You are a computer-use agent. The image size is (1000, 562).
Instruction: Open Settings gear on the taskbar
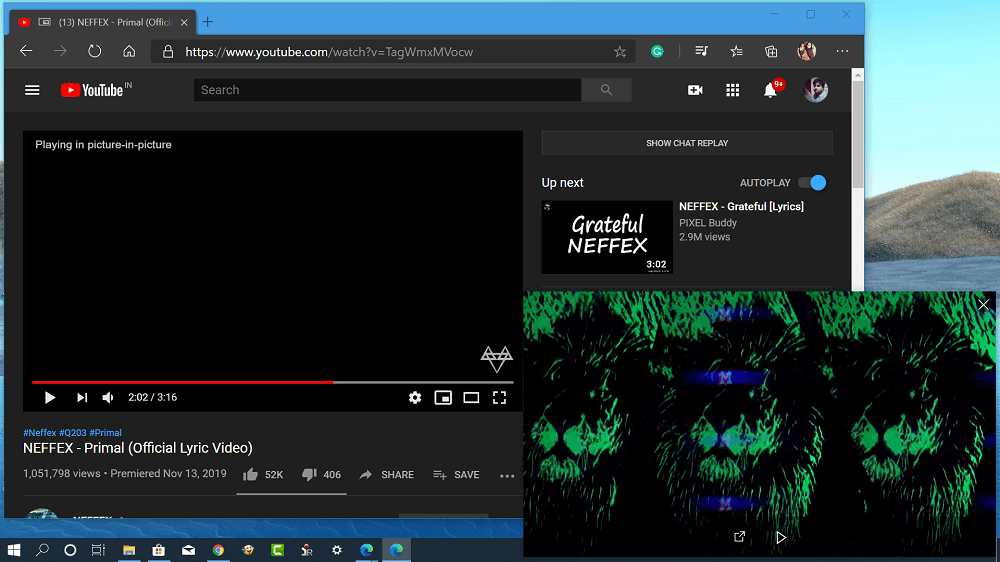coord(337,550)
